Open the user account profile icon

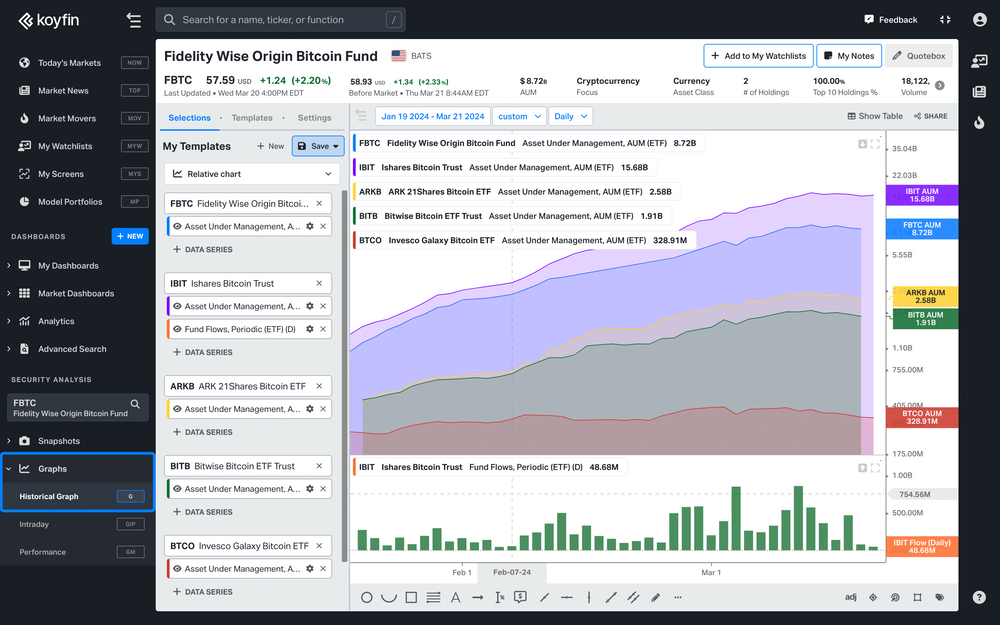point(980,20)
